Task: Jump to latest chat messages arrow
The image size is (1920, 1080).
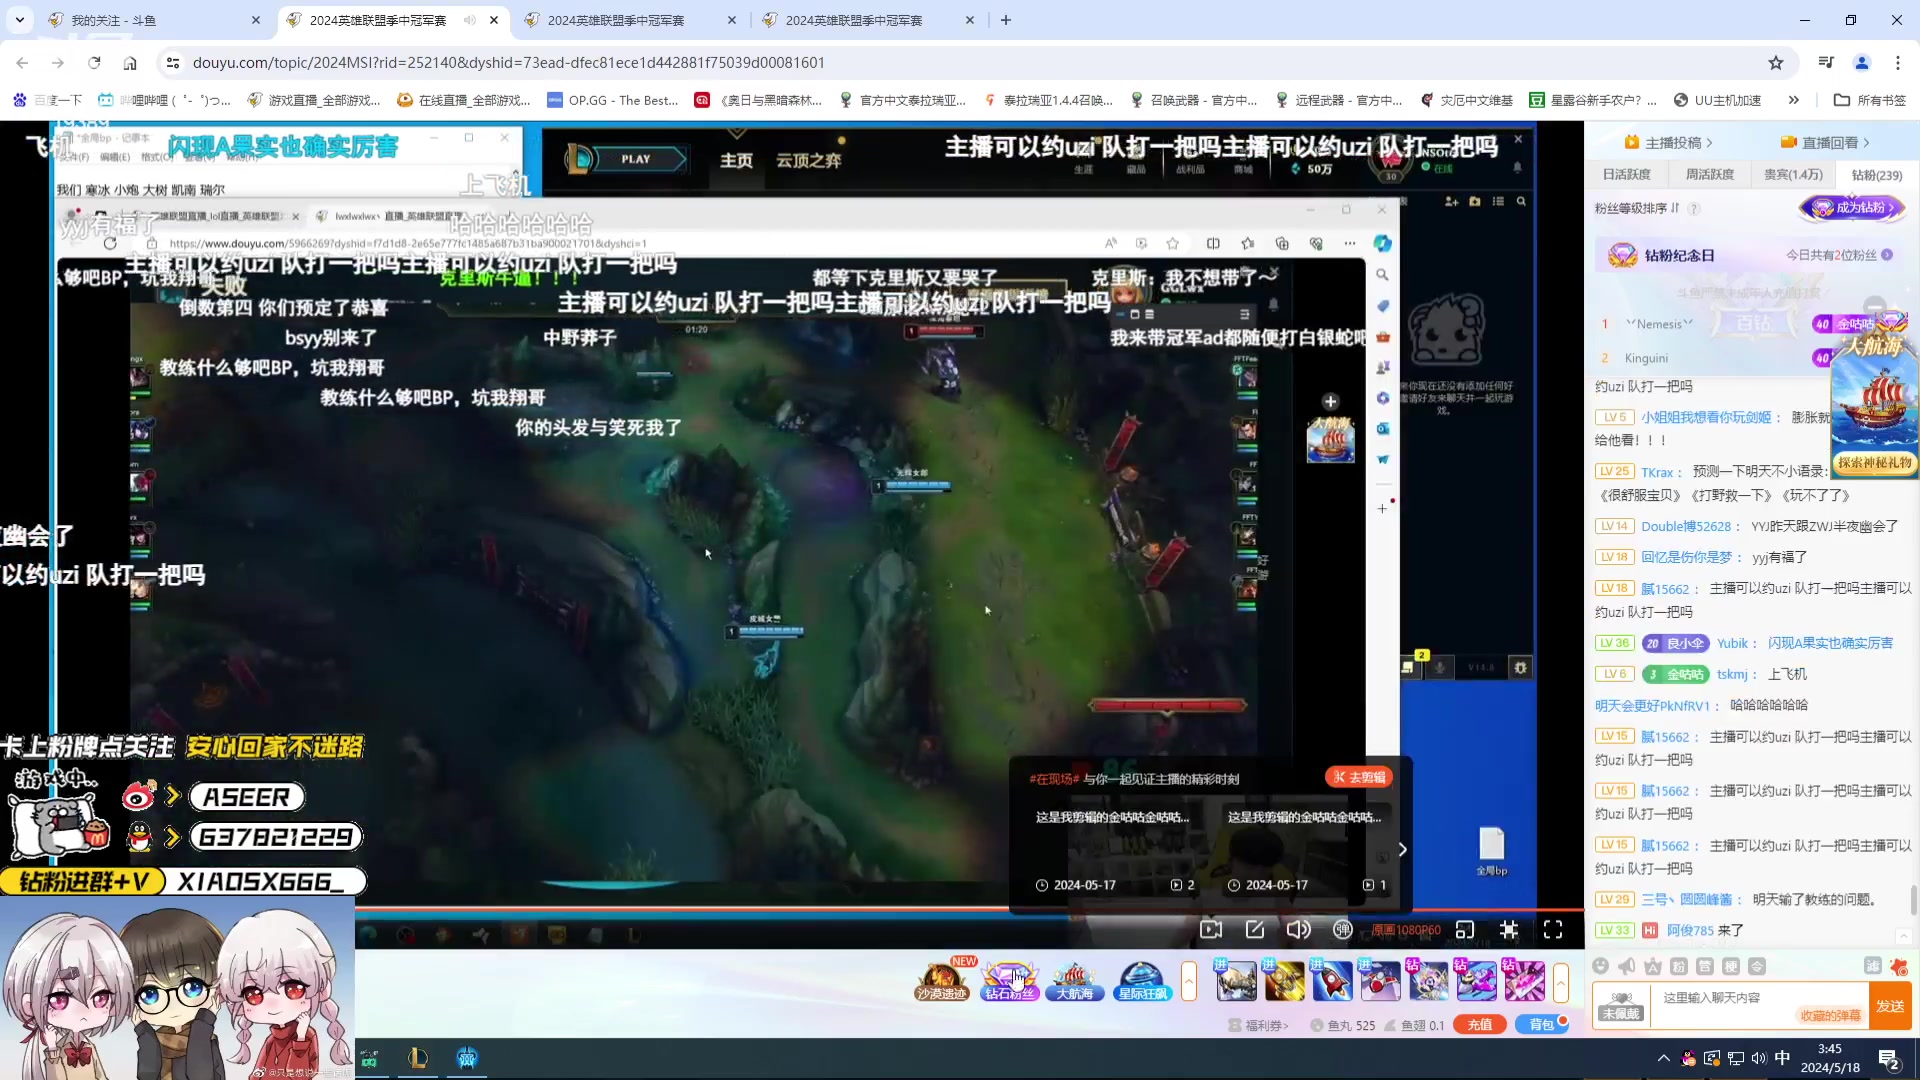Action: pyautogui.click(x=1903, y=936)
